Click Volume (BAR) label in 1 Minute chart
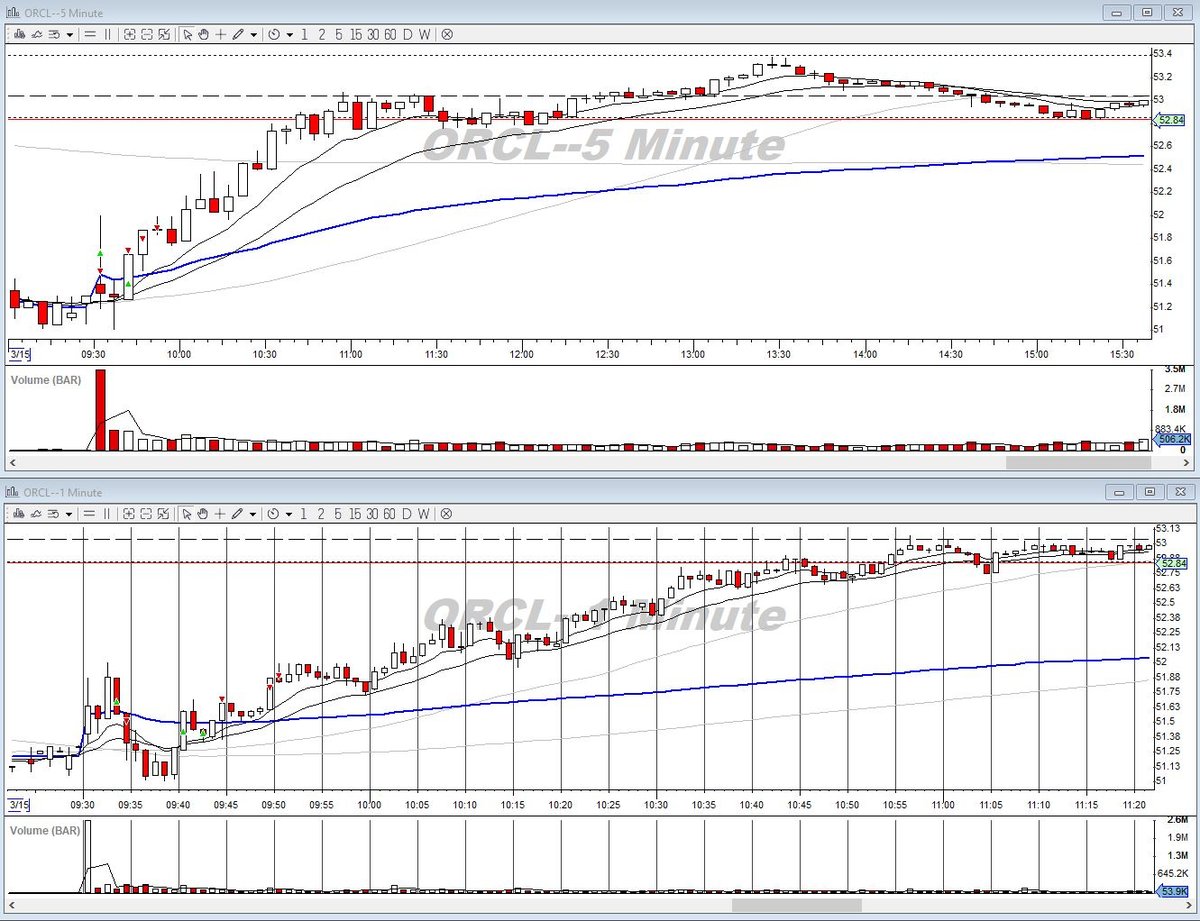 click(x=45, y=831)
